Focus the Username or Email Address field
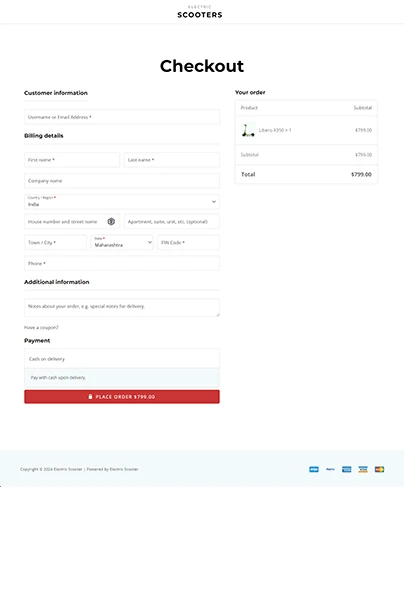 coord(122,117)
